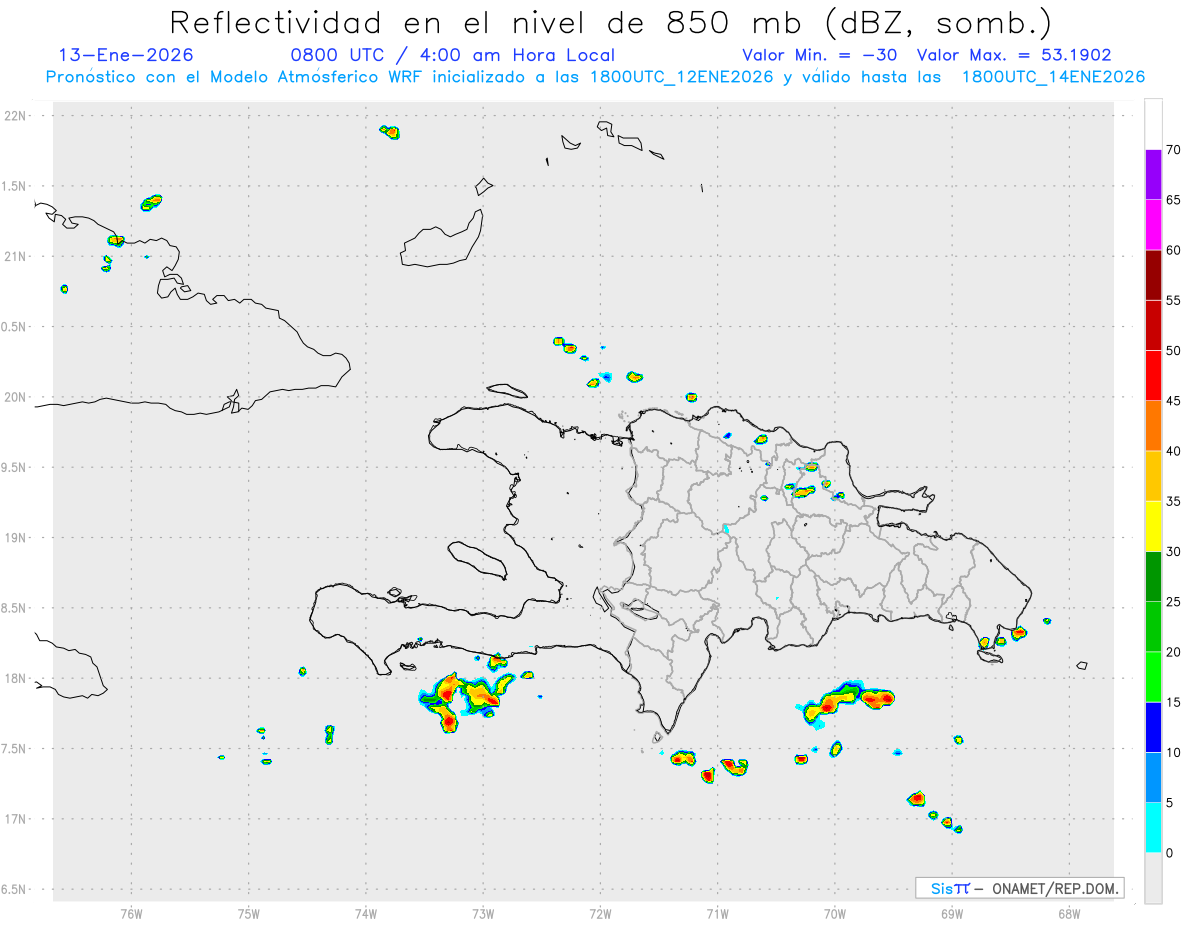
Task: Click the reflectivity echo near 22N 74W
Action: click(390, 131)
